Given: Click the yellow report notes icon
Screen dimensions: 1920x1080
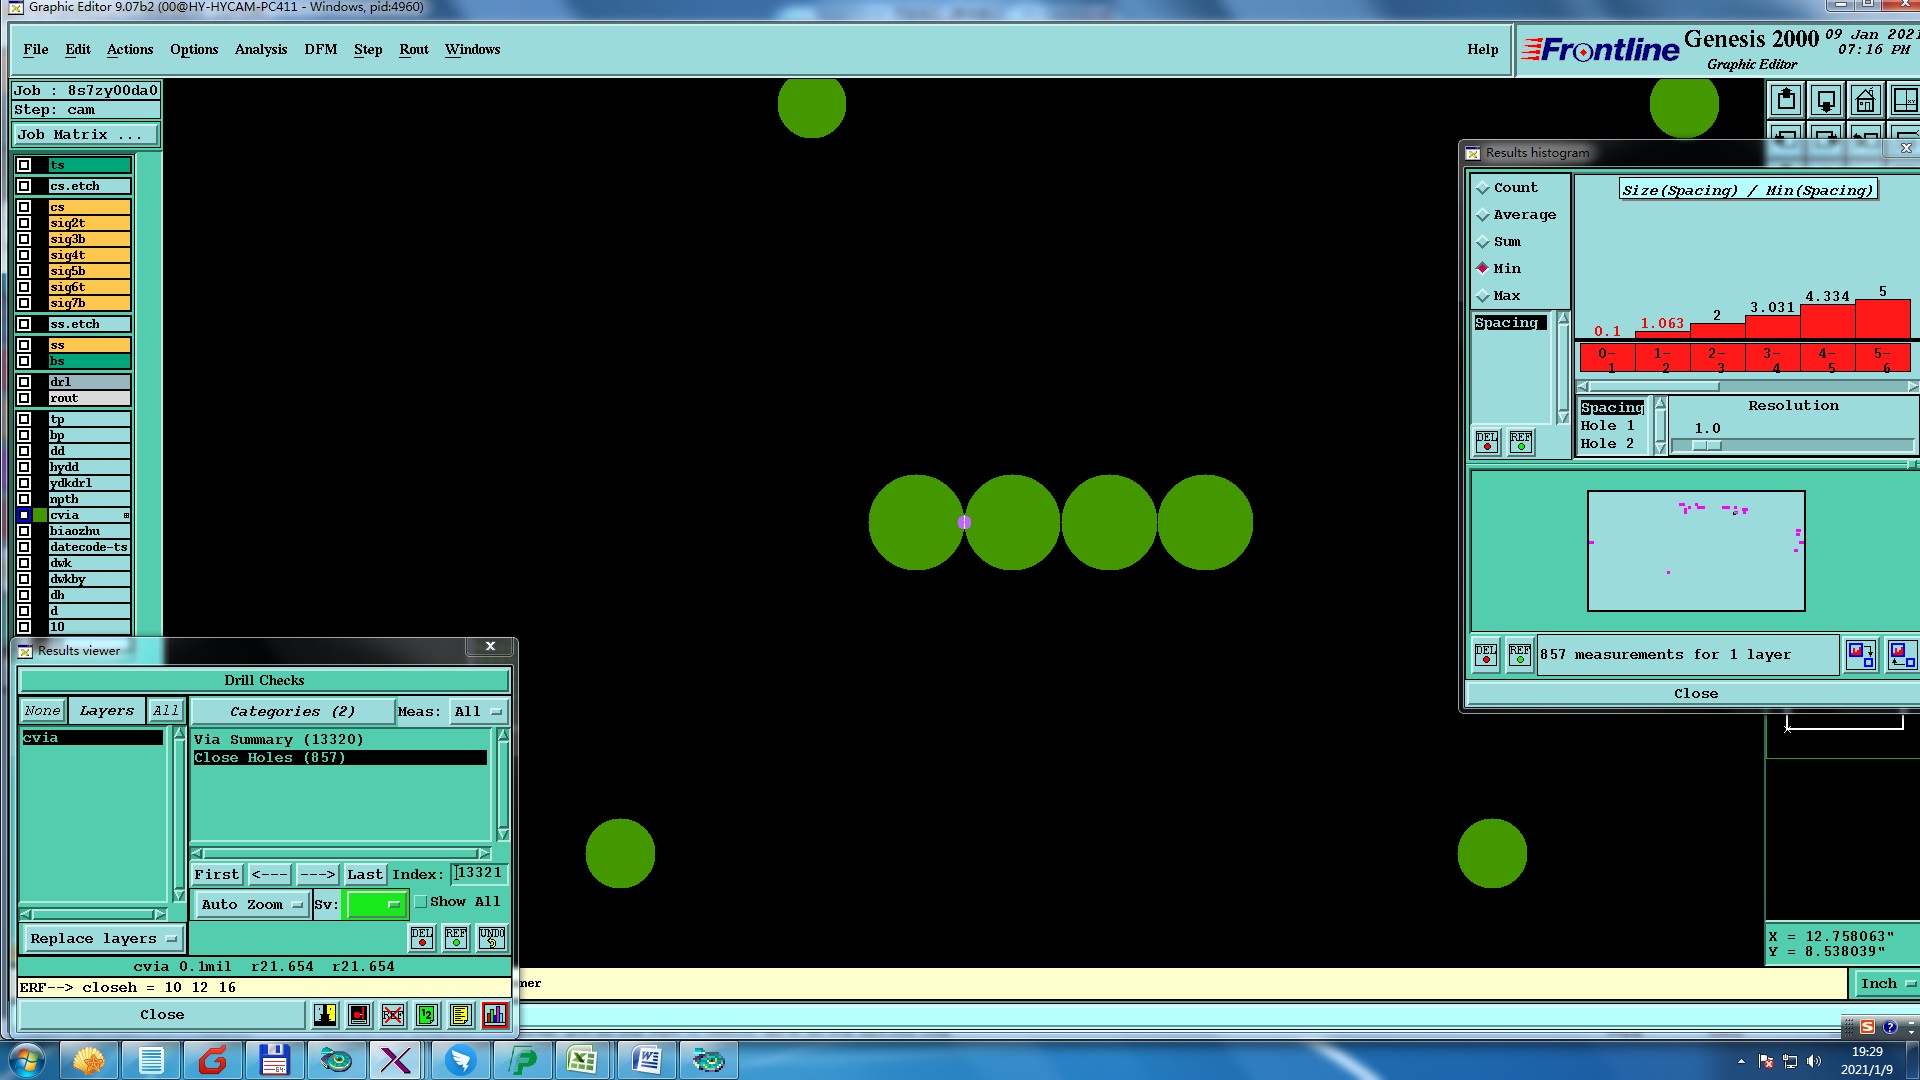Looking at the screenshot, I should pyautogui.click(x=460, y=1015).
